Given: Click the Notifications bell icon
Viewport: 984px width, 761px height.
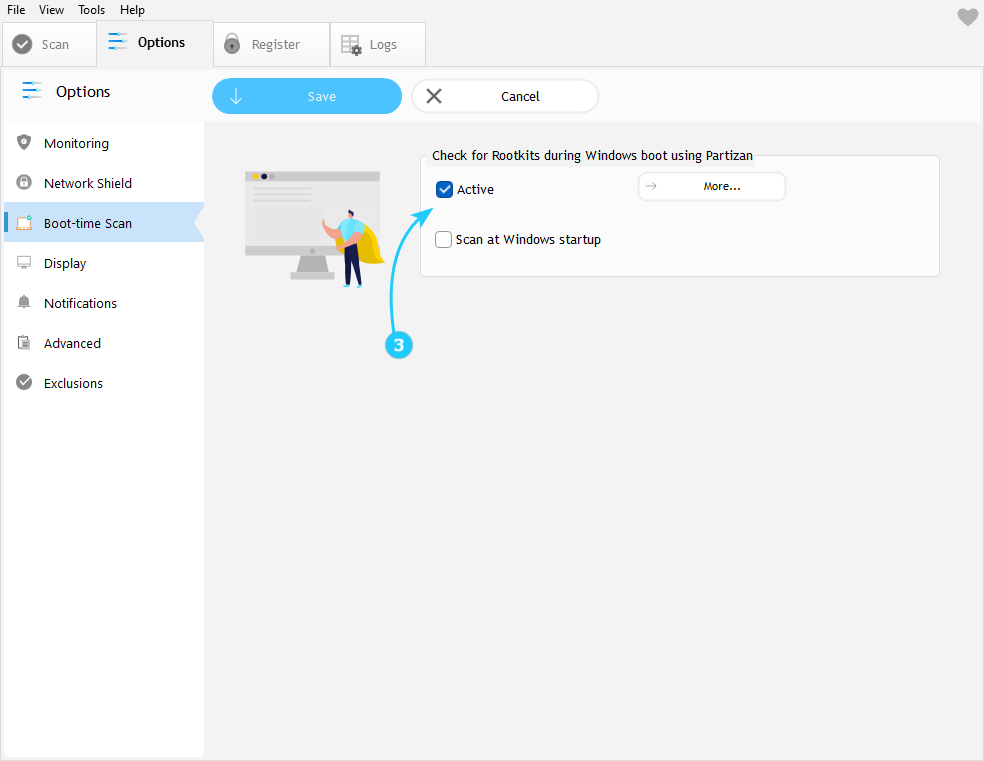Looking at the screenshot, I should tap(24, 303).
